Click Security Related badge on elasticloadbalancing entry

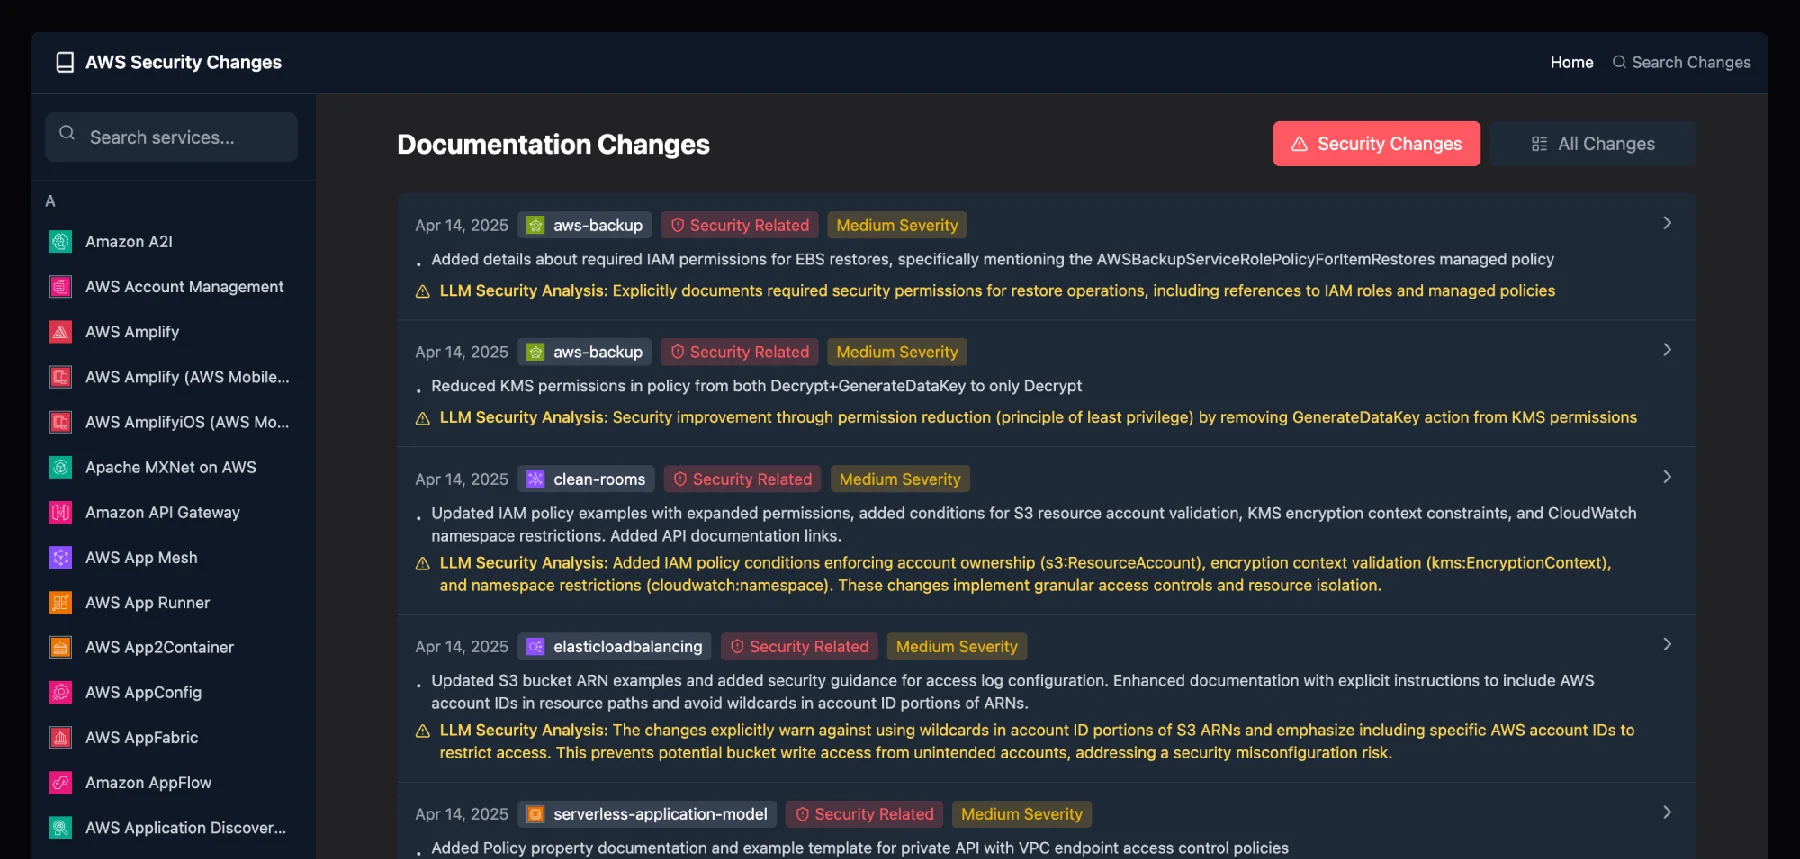click(x=799, y=646)
